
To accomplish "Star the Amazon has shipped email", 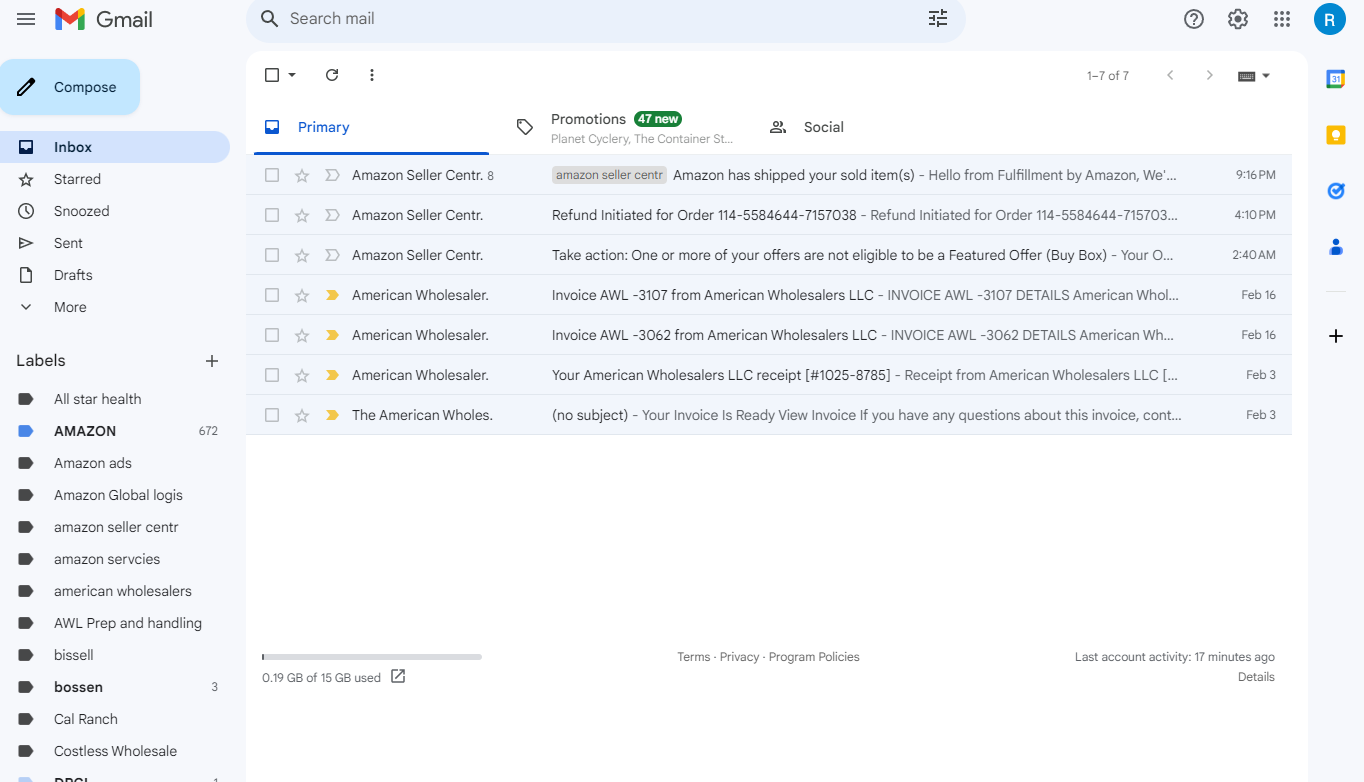I will tap(302, 175).
